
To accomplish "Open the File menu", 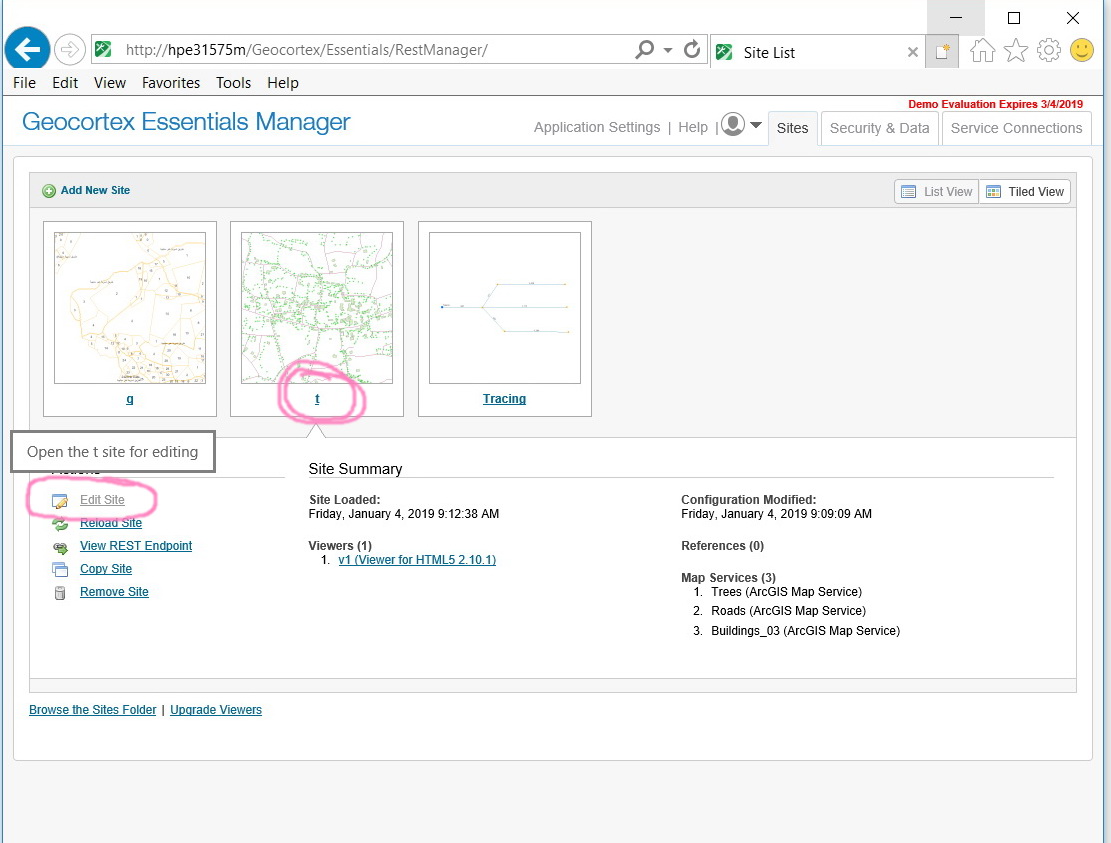I will 24,83.
